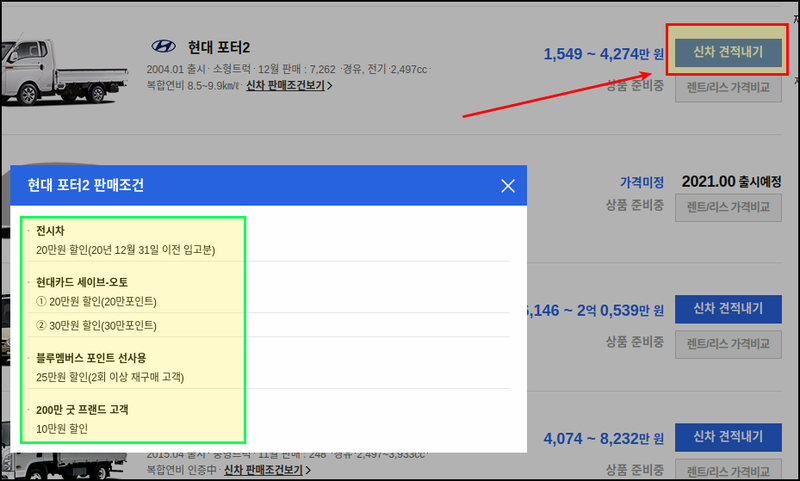Viewport: 800px width, 481px height.
Task: Click 신차 견적내기 for 현대 포터2
Action: click(x=728, y=52)
